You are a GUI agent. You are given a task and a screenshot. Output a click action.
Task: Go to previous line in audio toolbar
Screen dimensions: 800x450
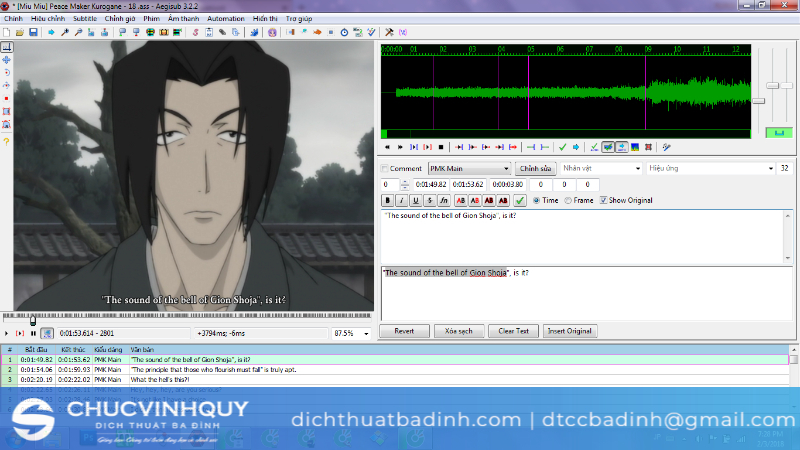(x=387, y=147)
